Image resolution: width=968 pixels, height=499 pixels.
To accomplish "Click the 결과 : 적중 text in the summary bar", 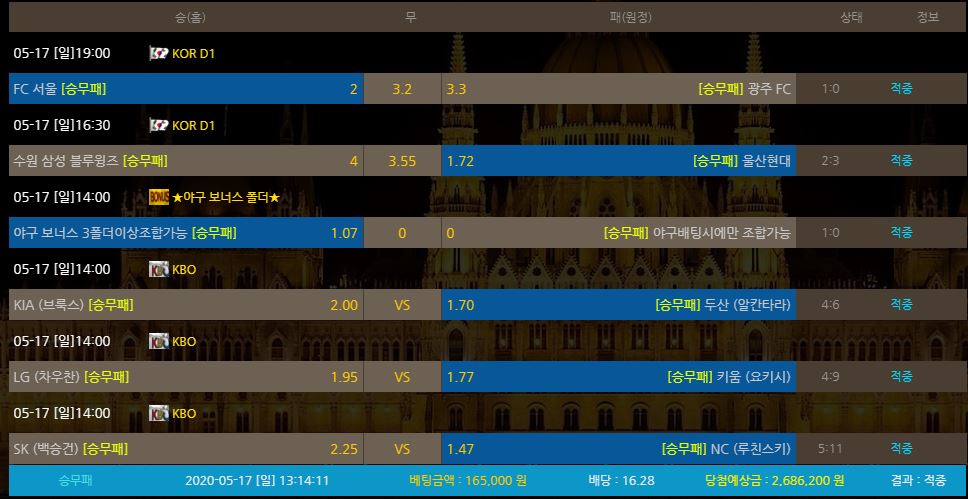I will coord(920,480).
